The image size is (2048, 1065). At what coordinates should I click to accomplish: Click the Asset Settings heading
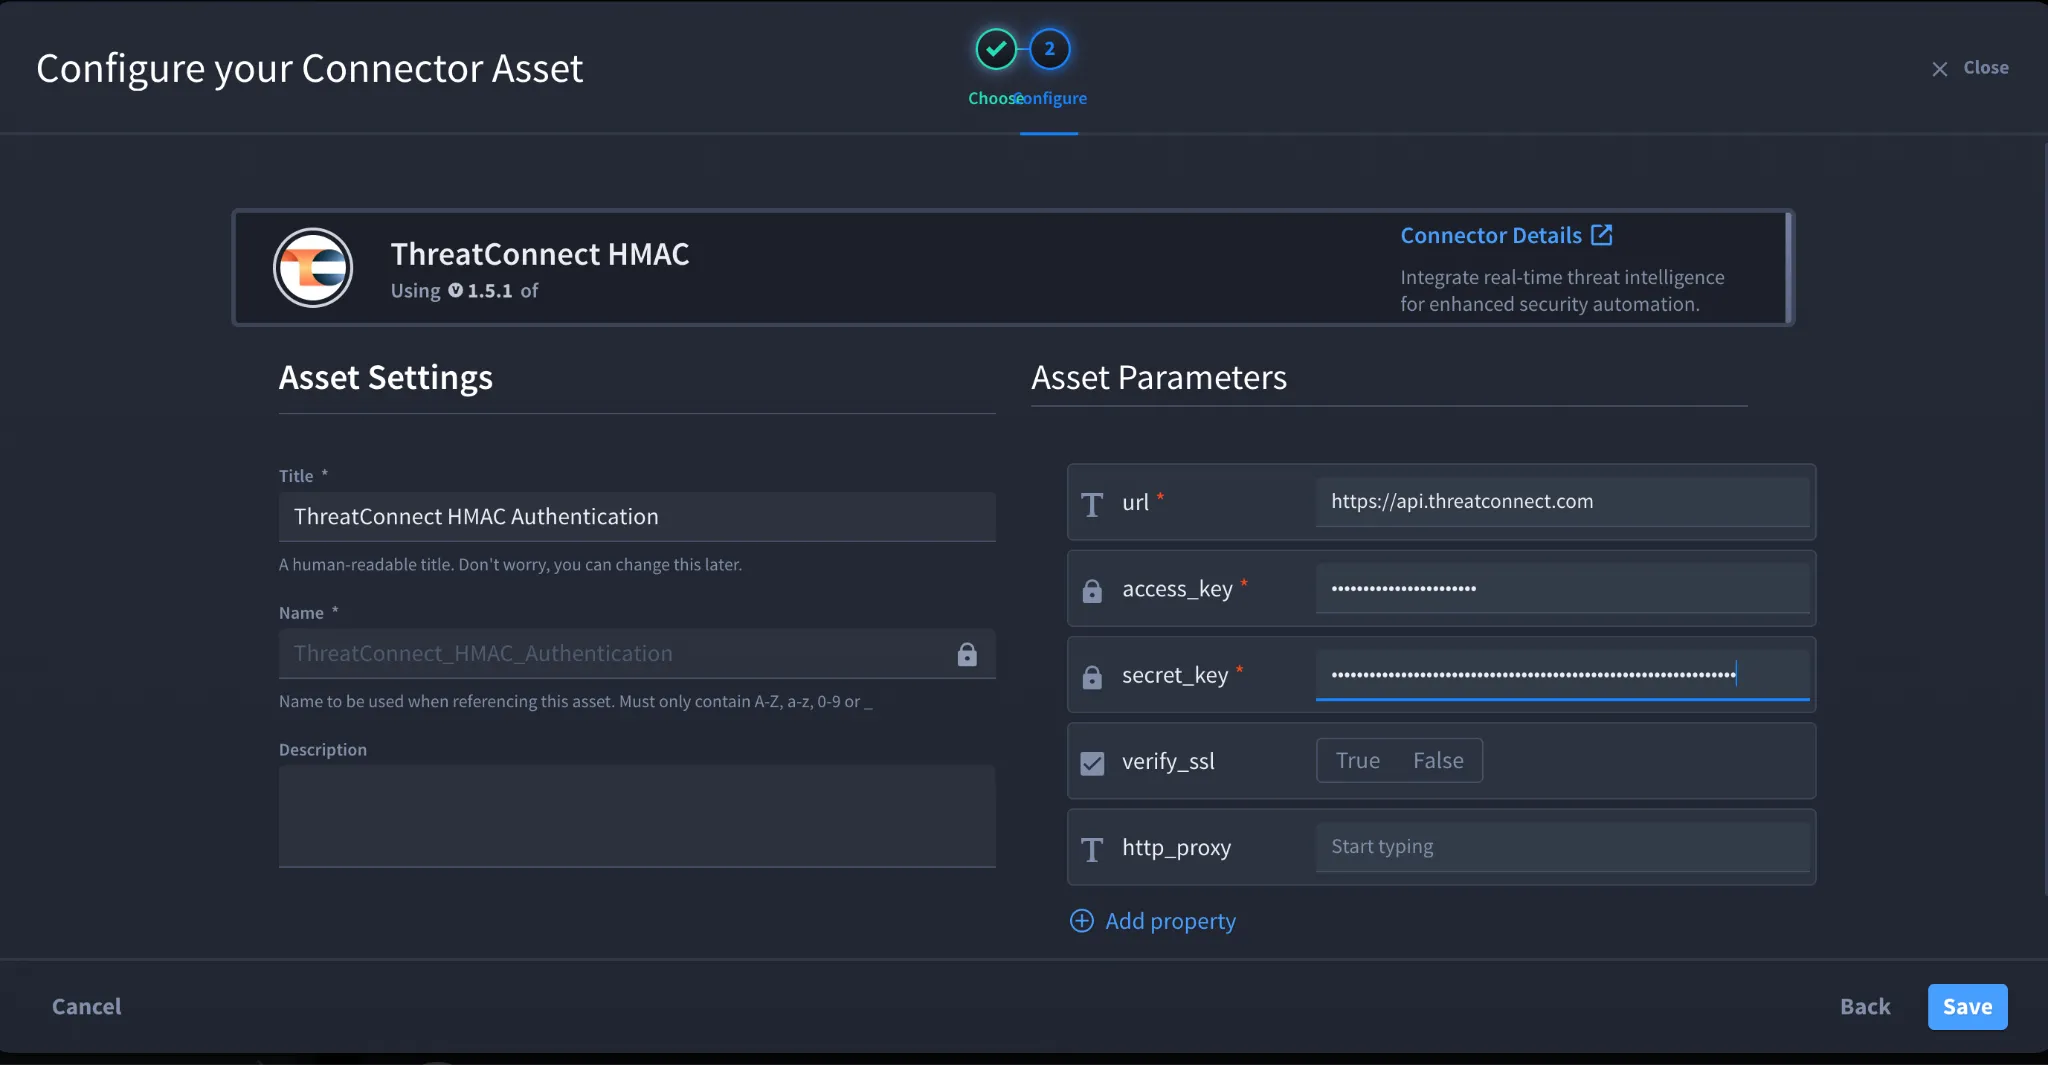386,378
